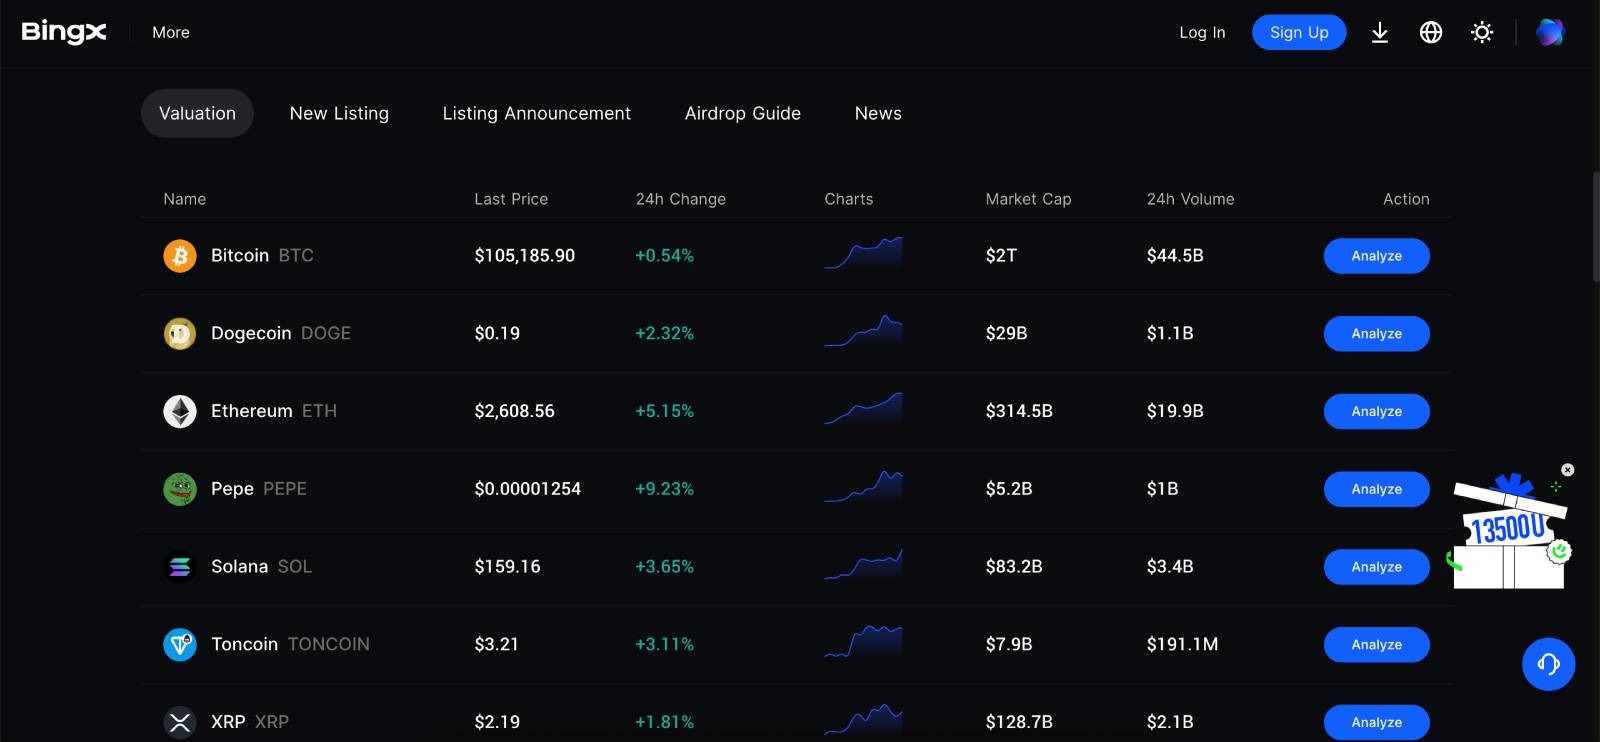Click the Ethereum coin icon

[x=180, y=411]
